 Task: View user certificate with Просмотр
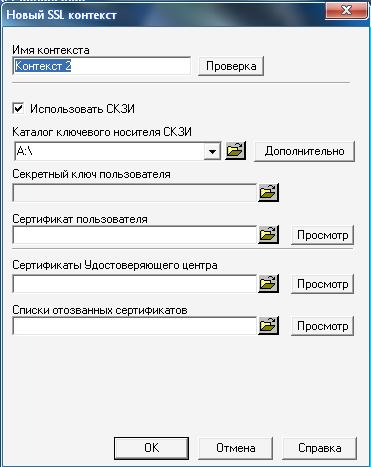(x=322, y=235)
